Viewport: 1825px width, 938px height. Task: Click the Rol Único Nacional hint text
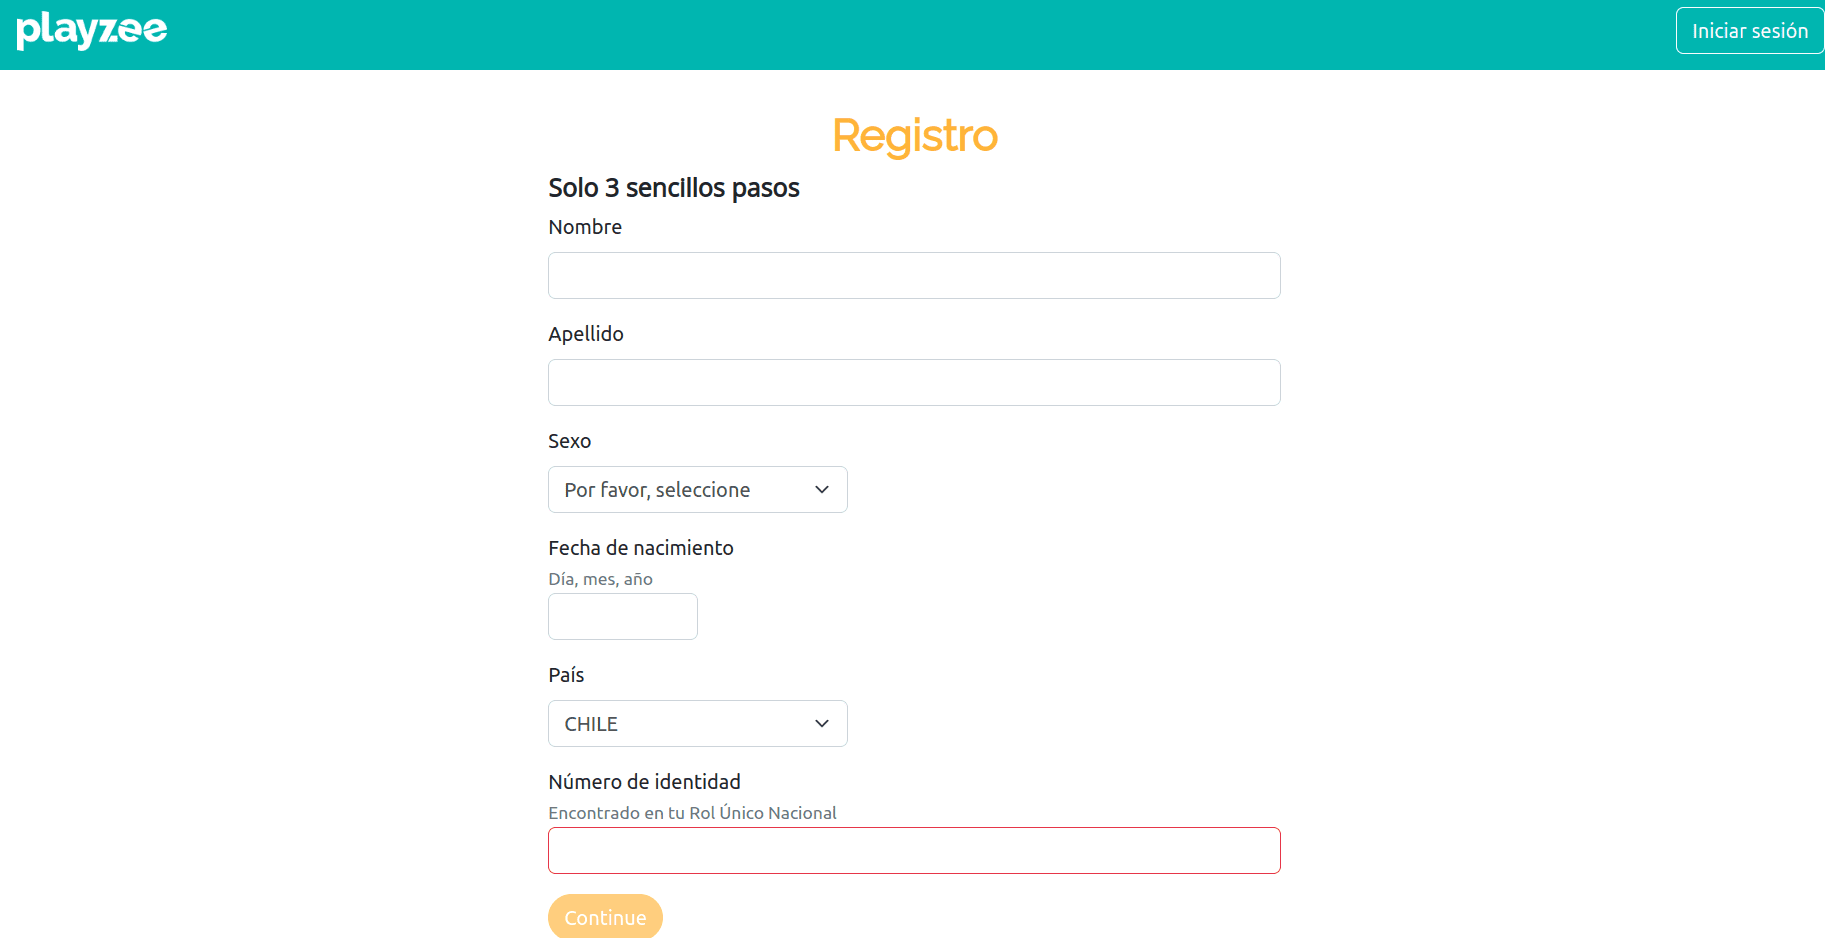point(692,813)
